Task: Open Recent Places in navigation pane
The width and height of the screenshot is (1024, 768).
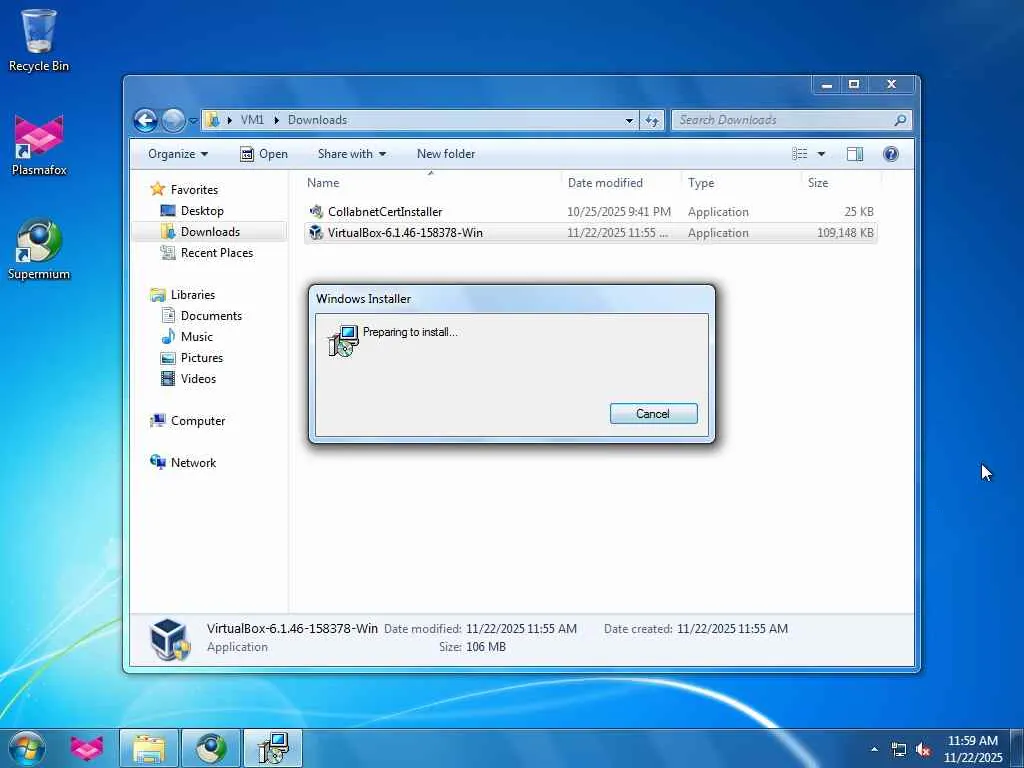Action: 216,253
